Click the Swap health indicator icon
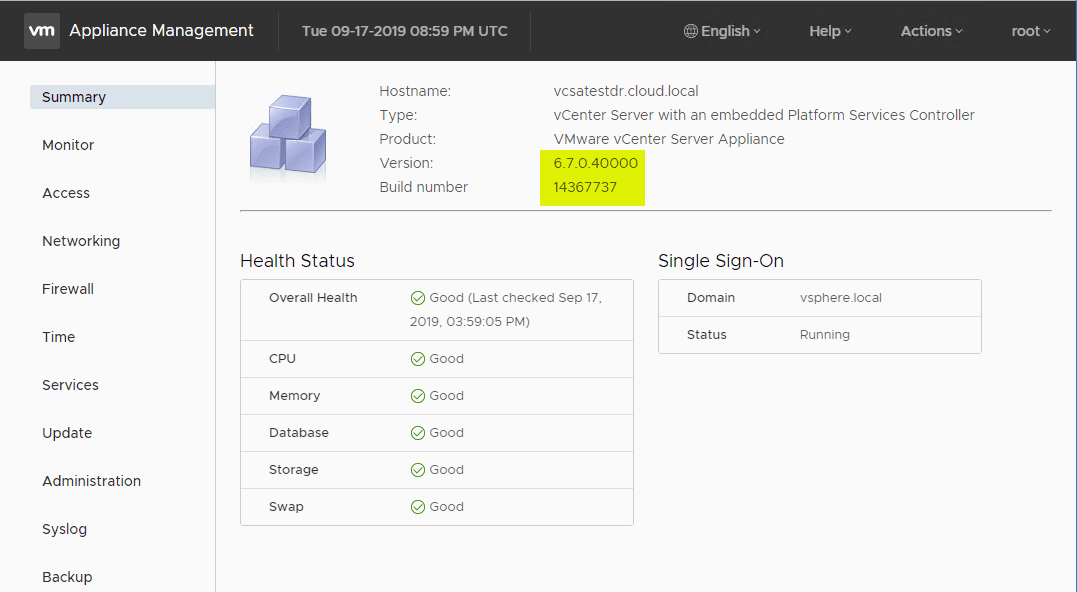This screenshot has height=592, width=1077. pos(417,506)
